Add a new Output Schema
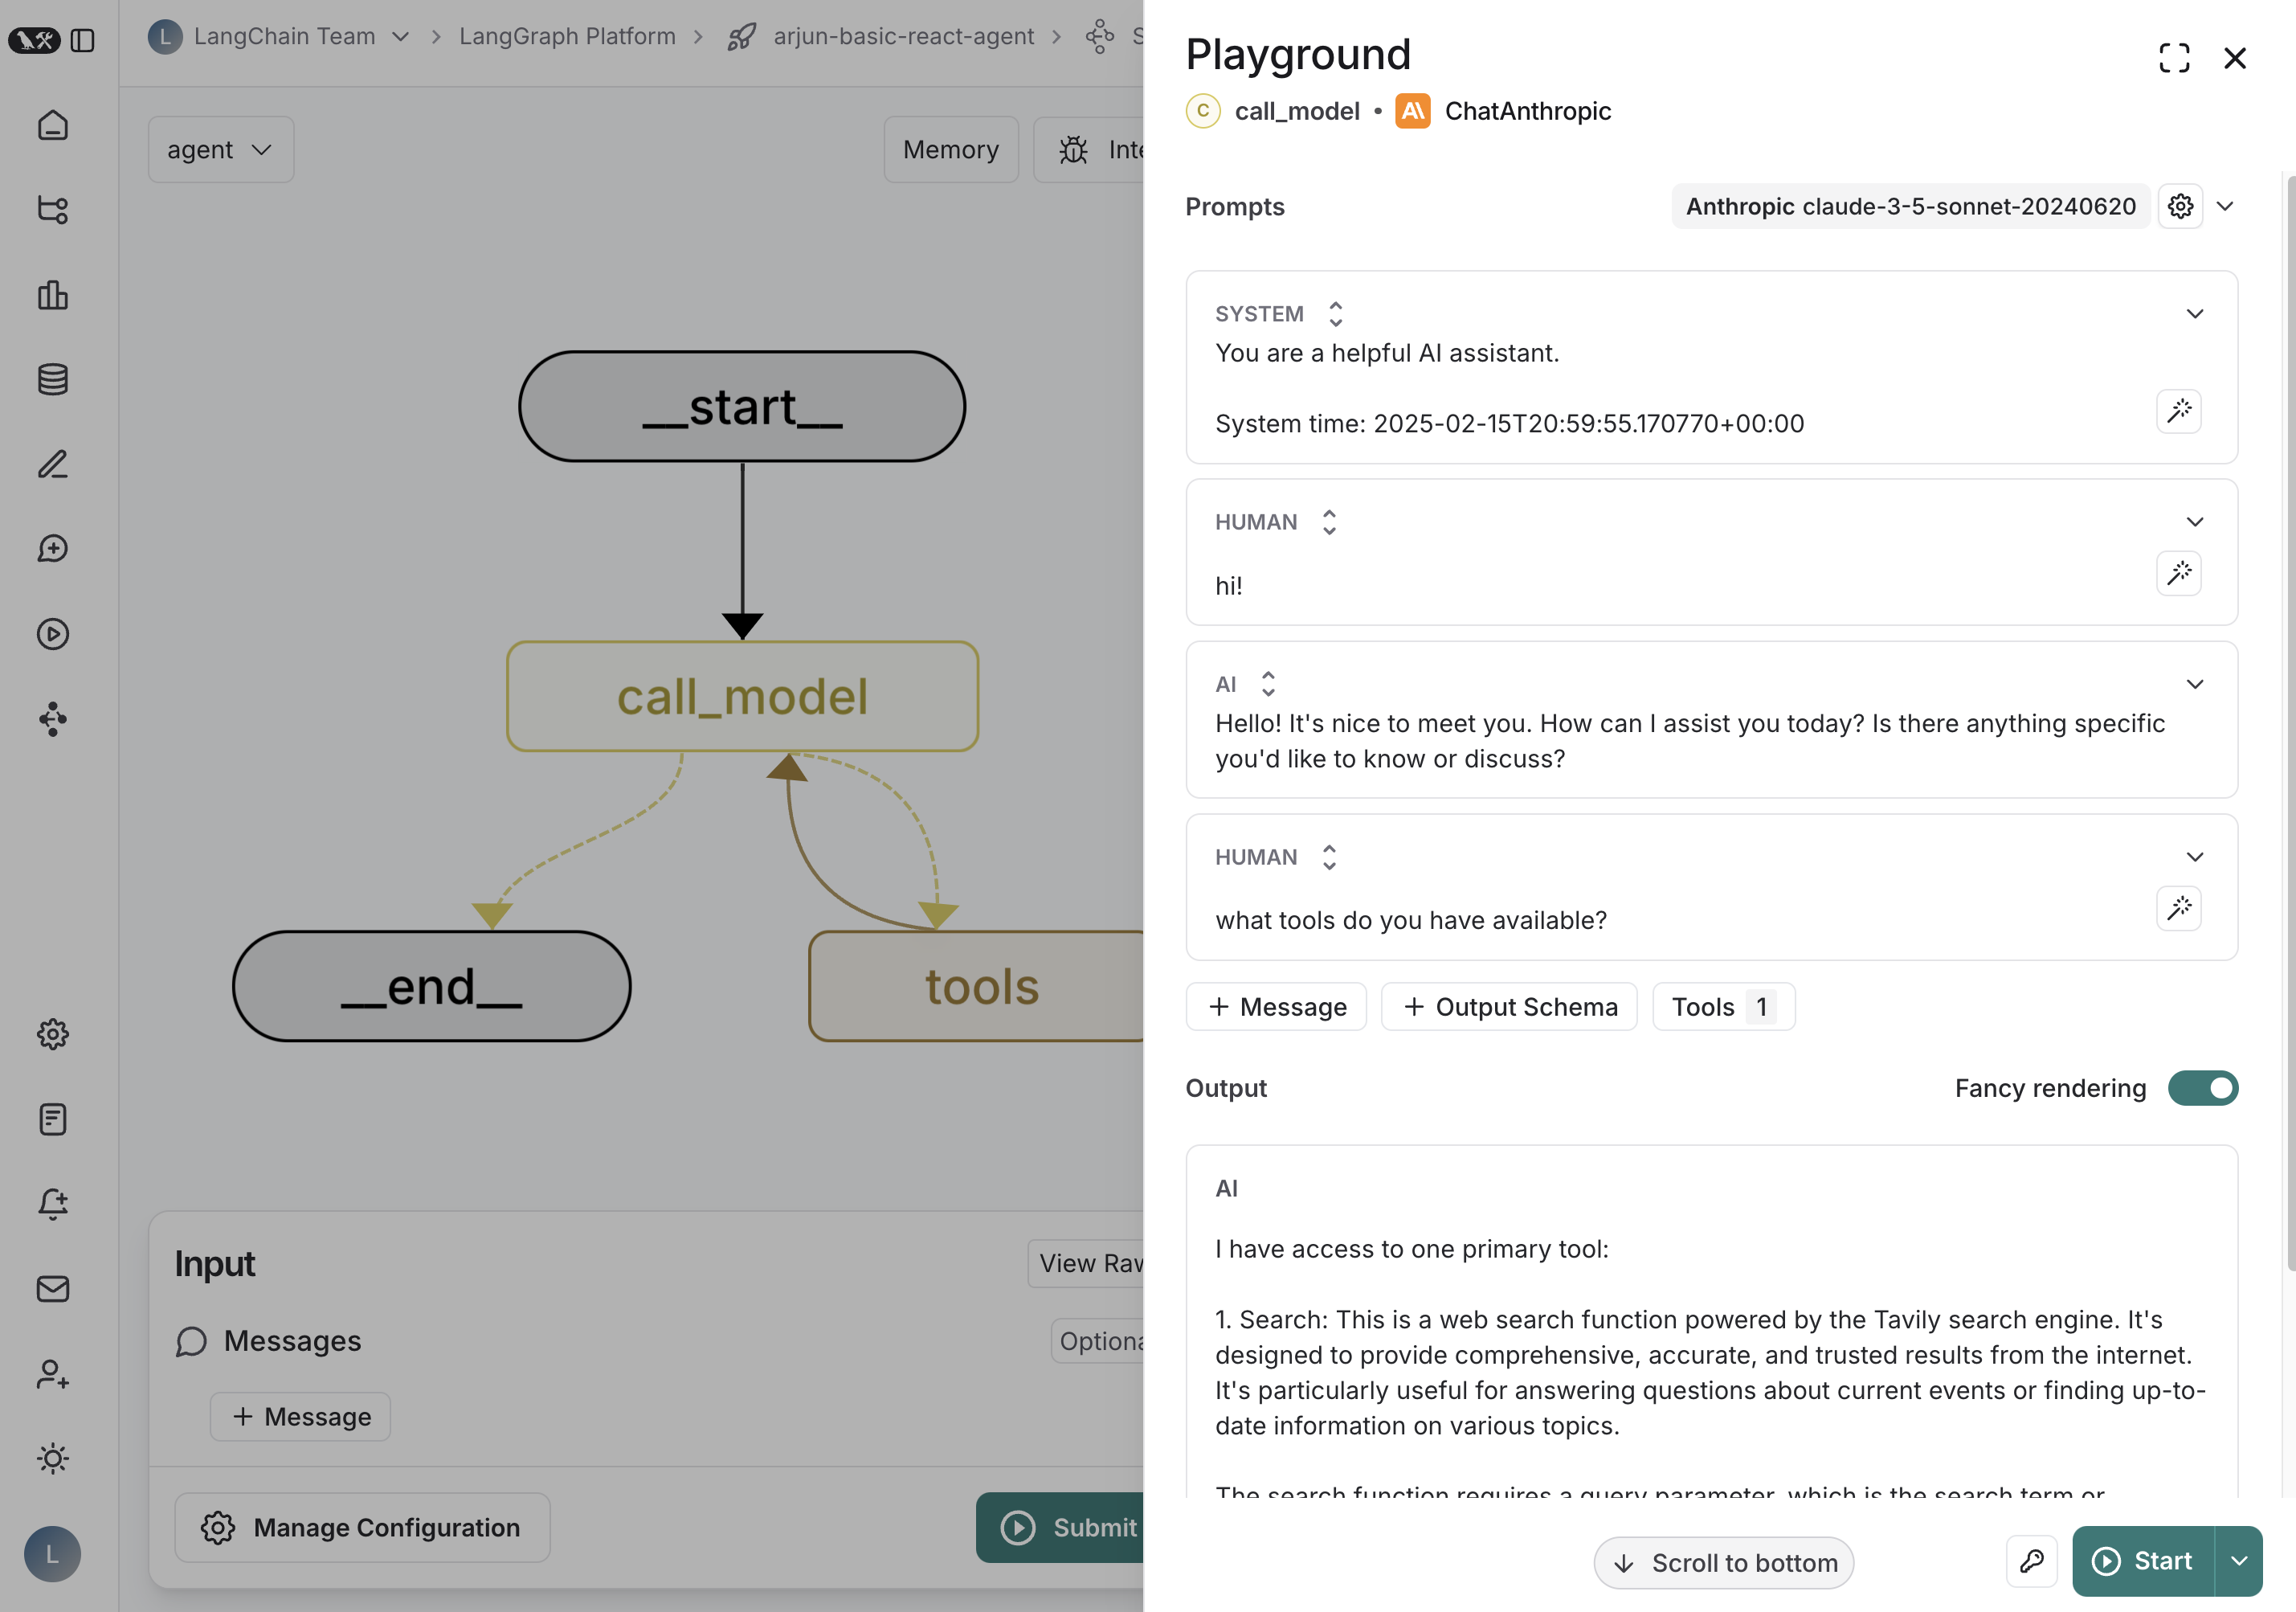The height and width of the screenshot is (1612, 2296). tap(1509, 1007)
